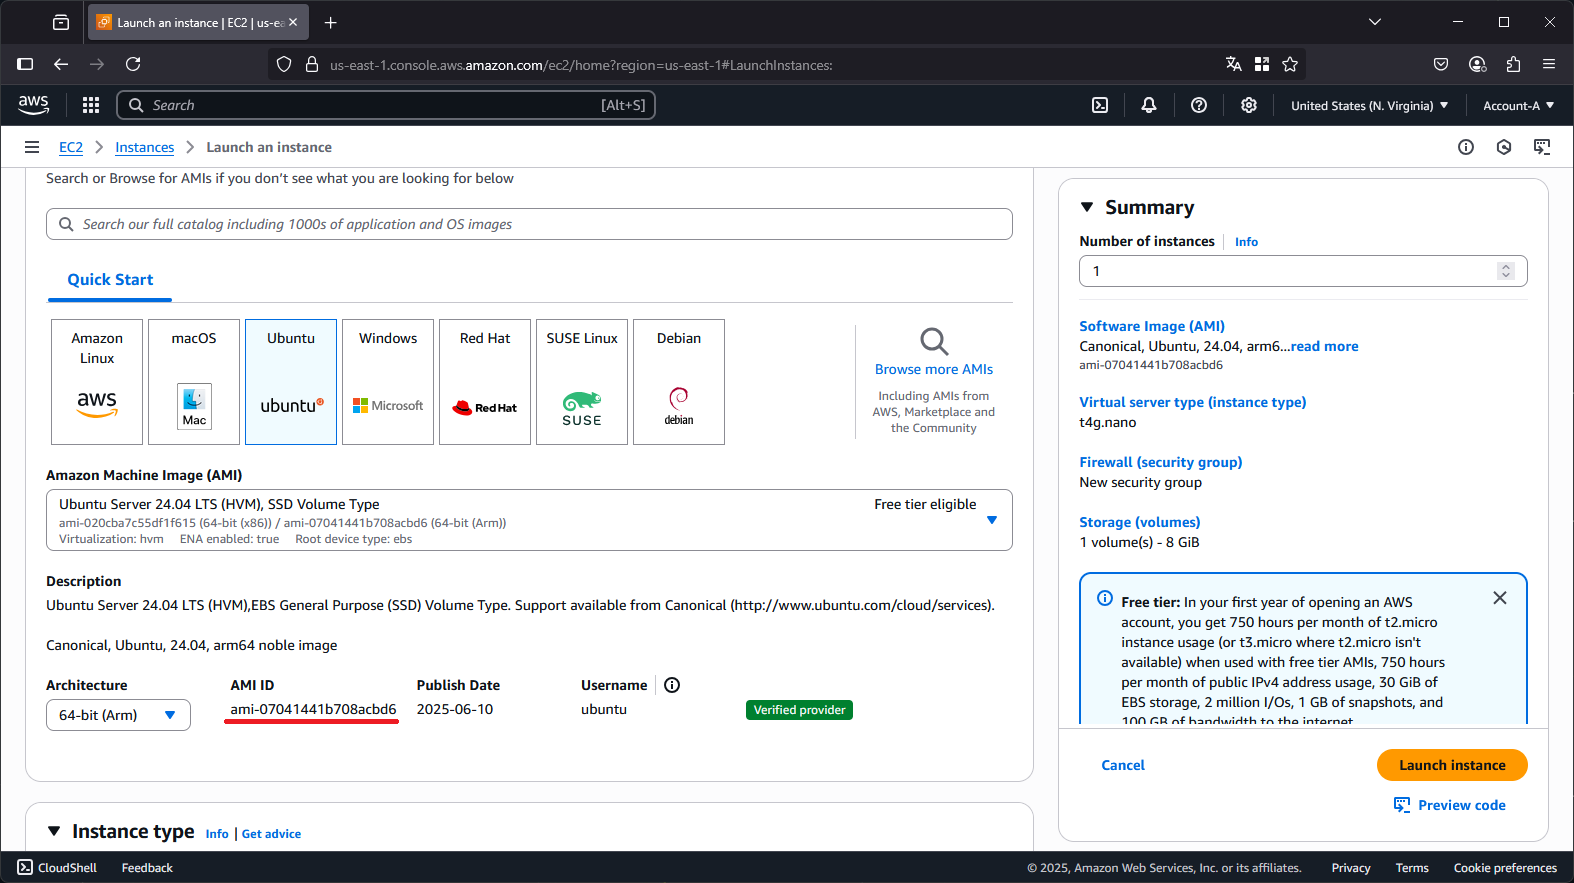
Task: Open Software Image (AMI) link
Action: (x=1152, y=326)
